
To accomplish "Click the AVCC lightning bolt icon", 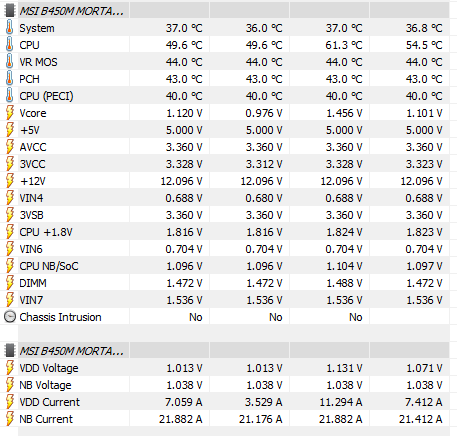I will (10, 147).
